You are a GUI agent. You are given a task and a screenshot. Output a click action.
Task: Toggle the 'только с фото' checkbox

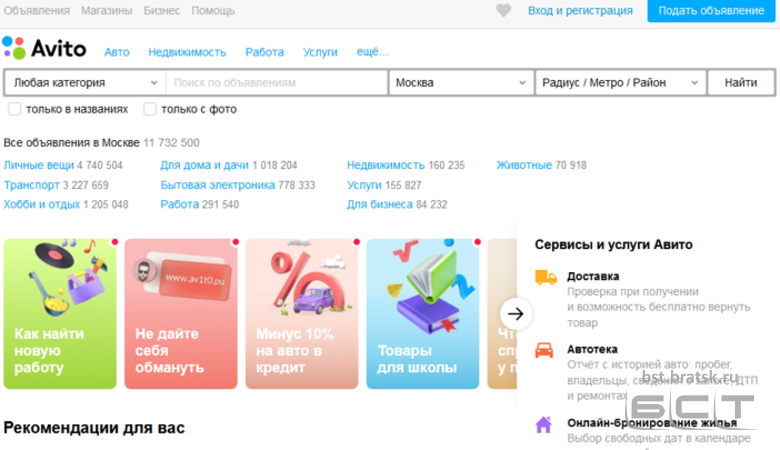[150, 109]
